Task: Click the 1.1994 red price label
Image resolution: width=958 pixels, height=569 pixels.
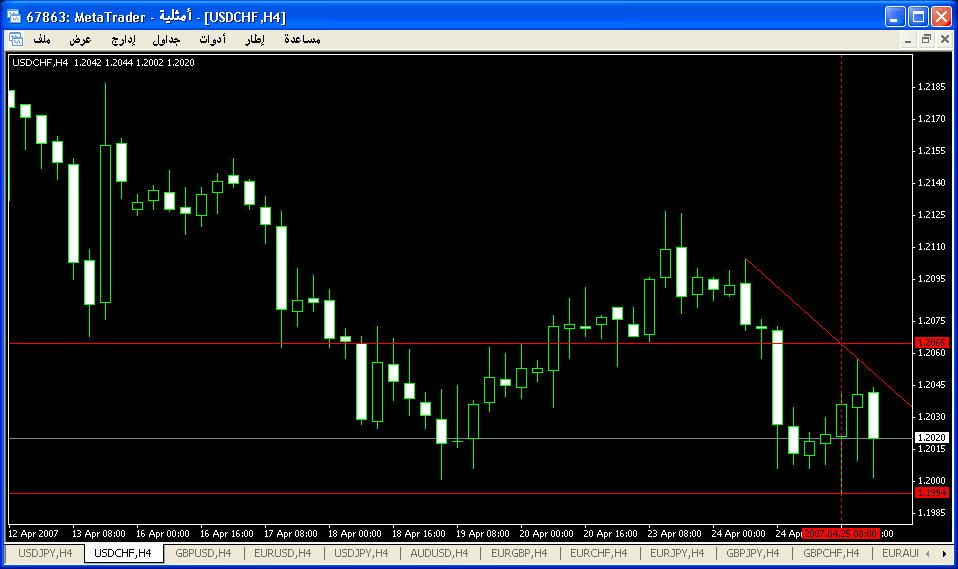Action: pyautogui.click(x=932, y=493)
